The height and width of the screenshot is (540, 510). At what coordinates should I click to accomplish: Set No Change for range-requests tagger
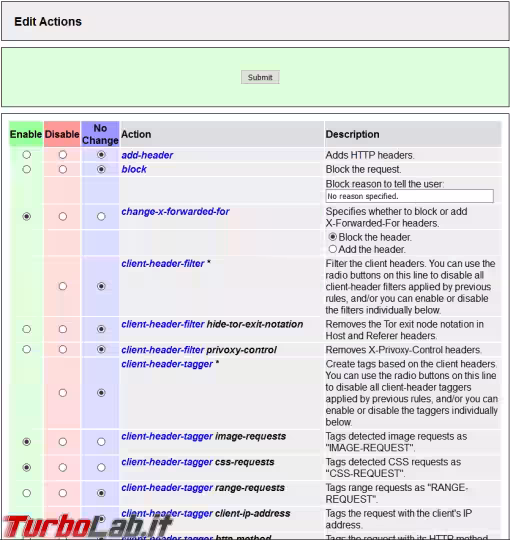pyautogui.click(x=101, y=493)
